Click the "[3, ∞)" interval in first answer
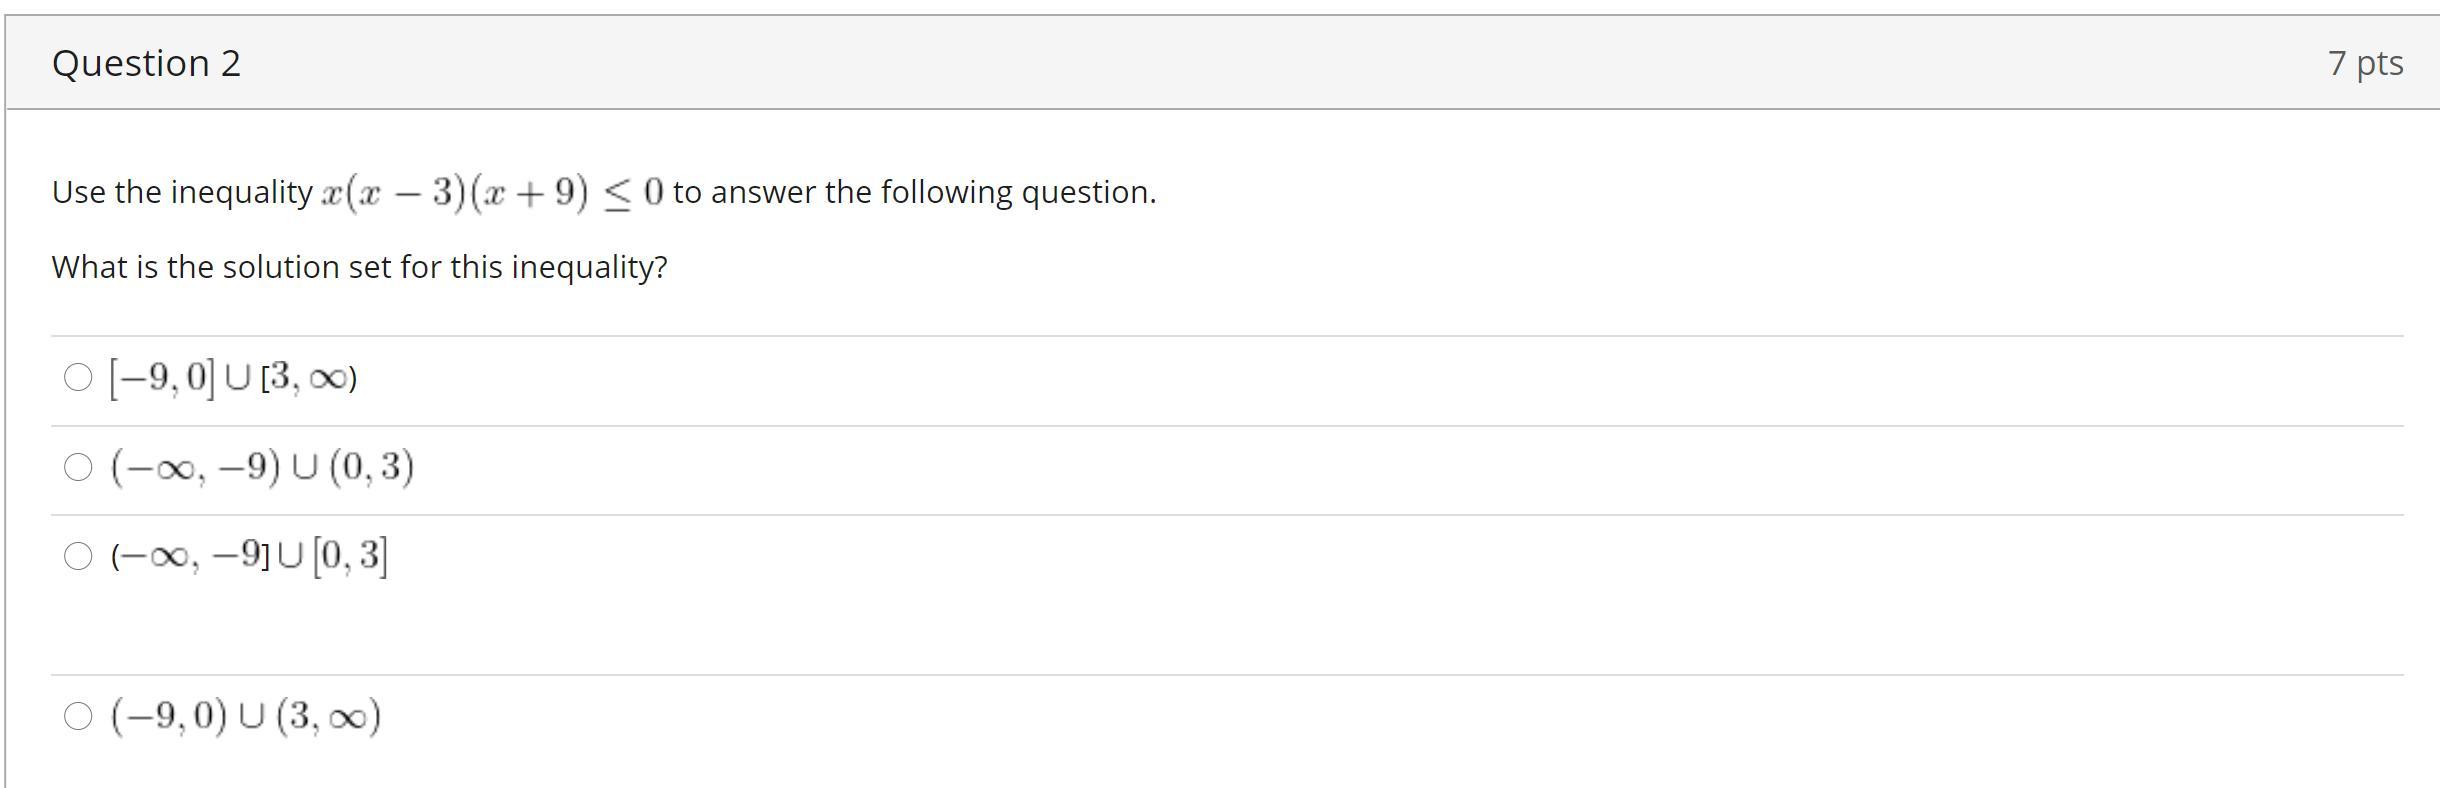Viewport: 2440px width, 788px height. tap(308, 378)
